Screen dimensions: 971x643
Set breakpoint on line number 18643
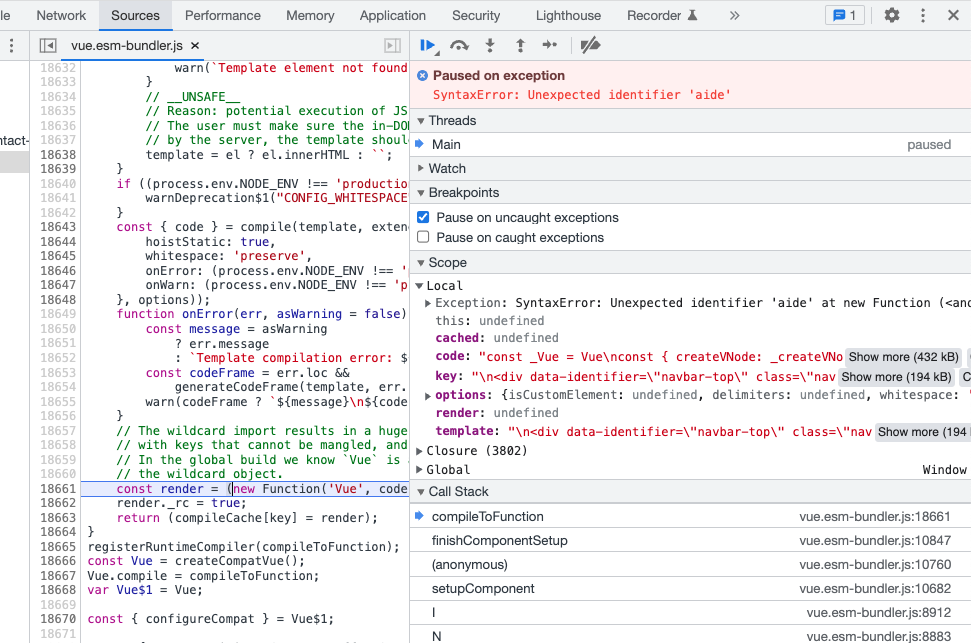[58, 227]
